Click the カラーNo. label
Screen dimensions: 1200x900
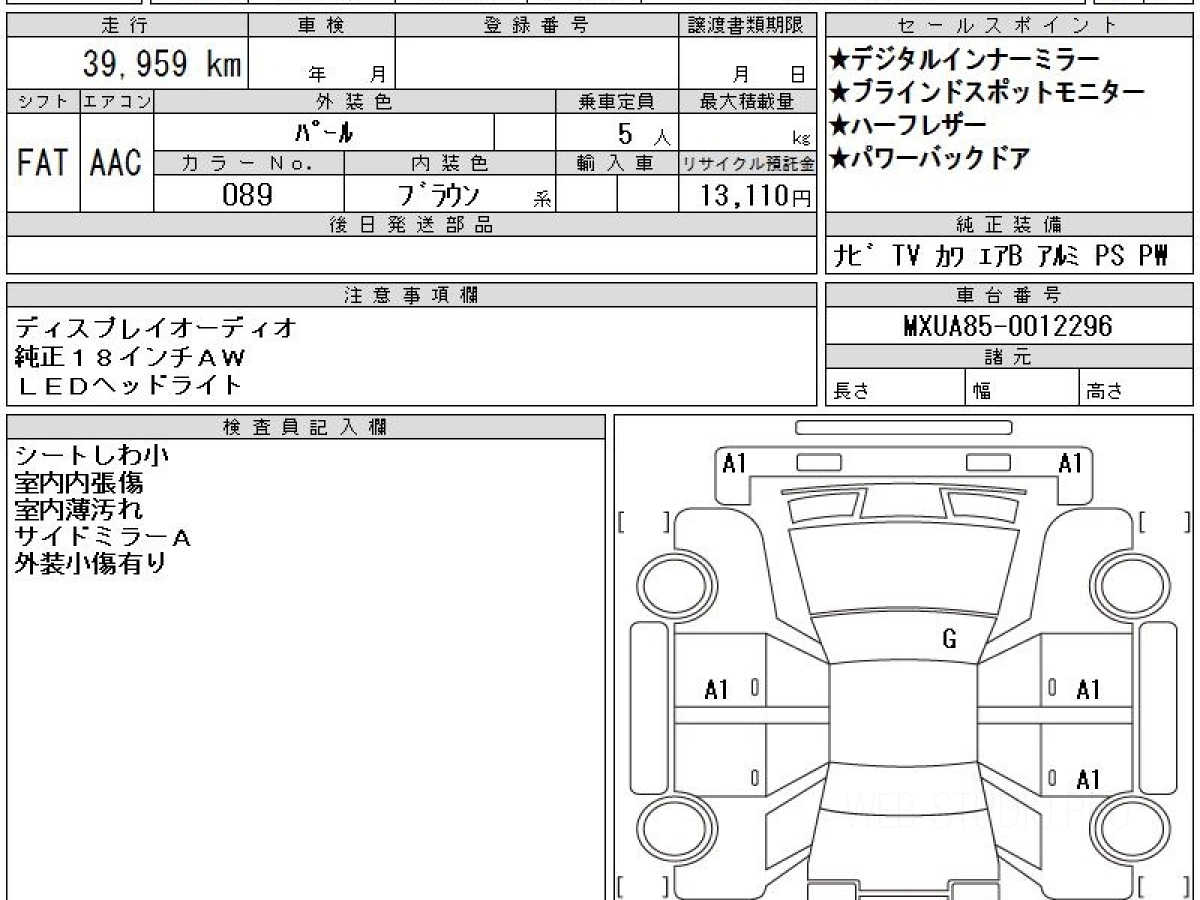[x=249, y=162]
